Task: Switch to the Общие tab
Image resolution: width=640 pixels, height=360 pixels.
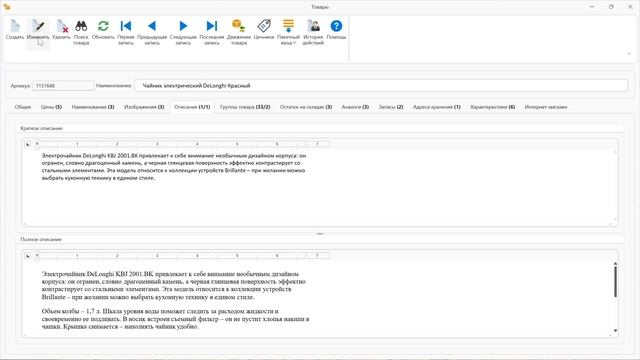Action: pyautogui.click(x=23, y=107)
